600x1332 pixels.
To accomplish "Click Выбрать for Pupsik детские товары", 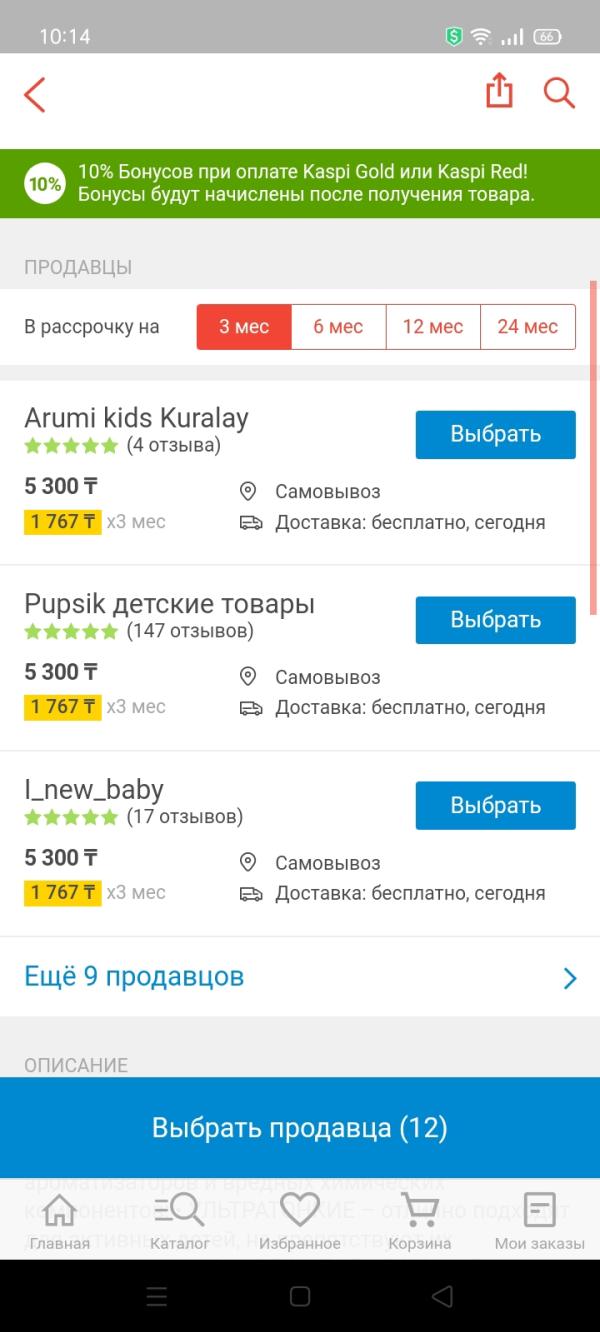I will tap(496, 620).
